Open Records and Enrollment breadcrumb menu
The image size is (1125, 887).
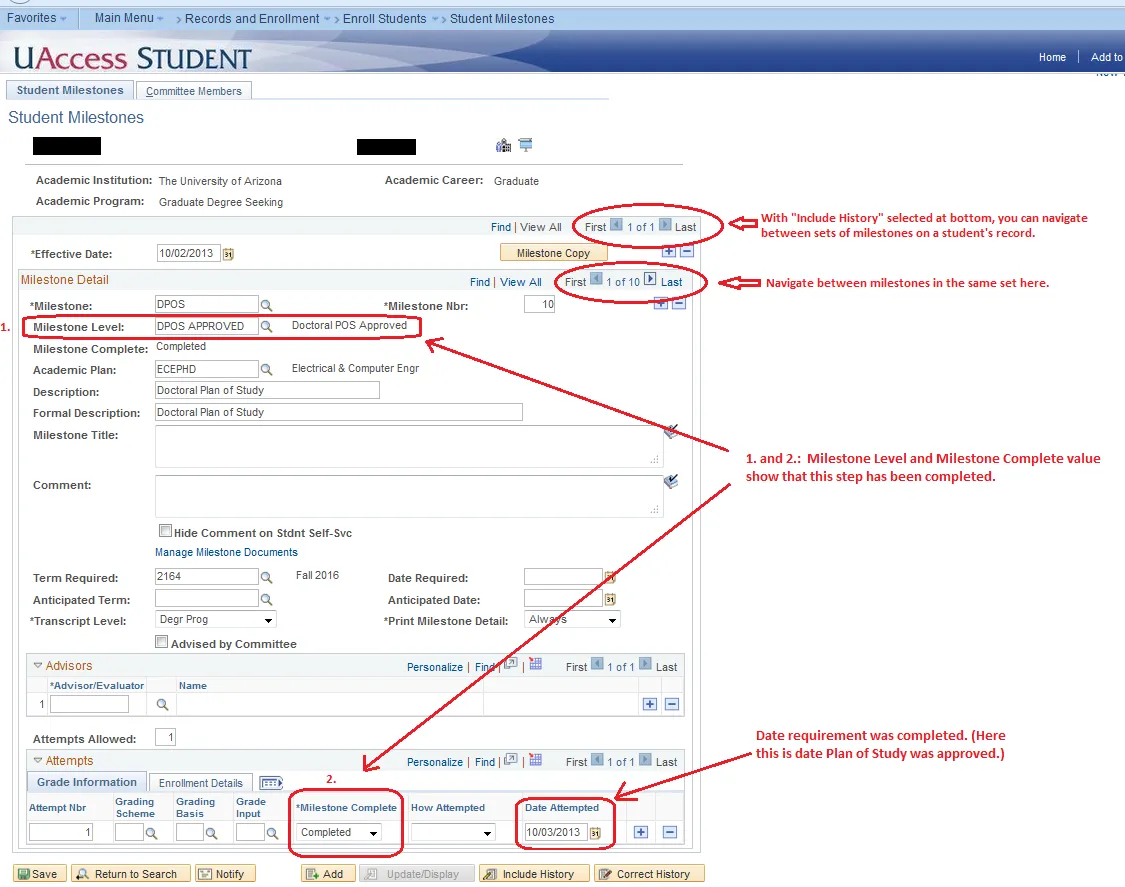(x=257, y=19)
